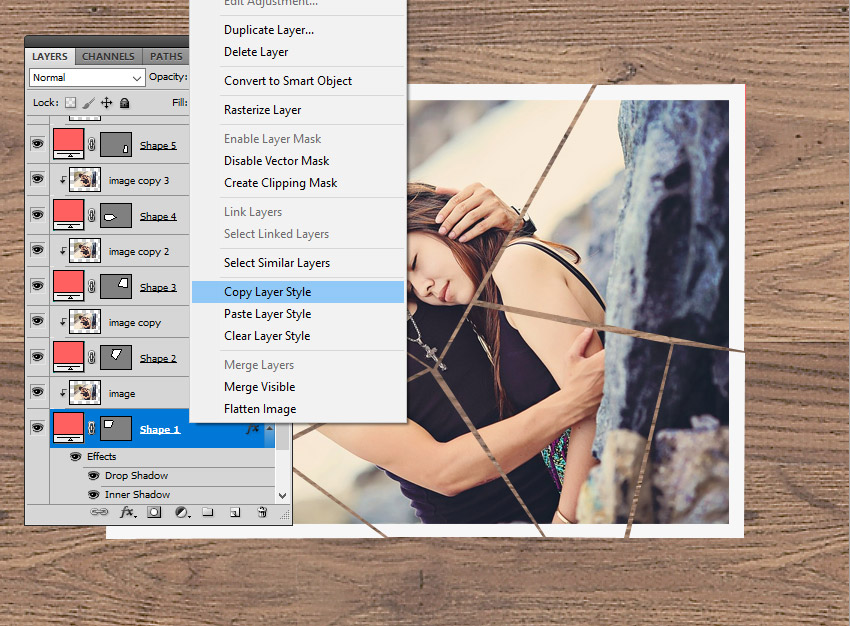
Task: Create a new group with folder icon
Action: click(x=208, y=512)
